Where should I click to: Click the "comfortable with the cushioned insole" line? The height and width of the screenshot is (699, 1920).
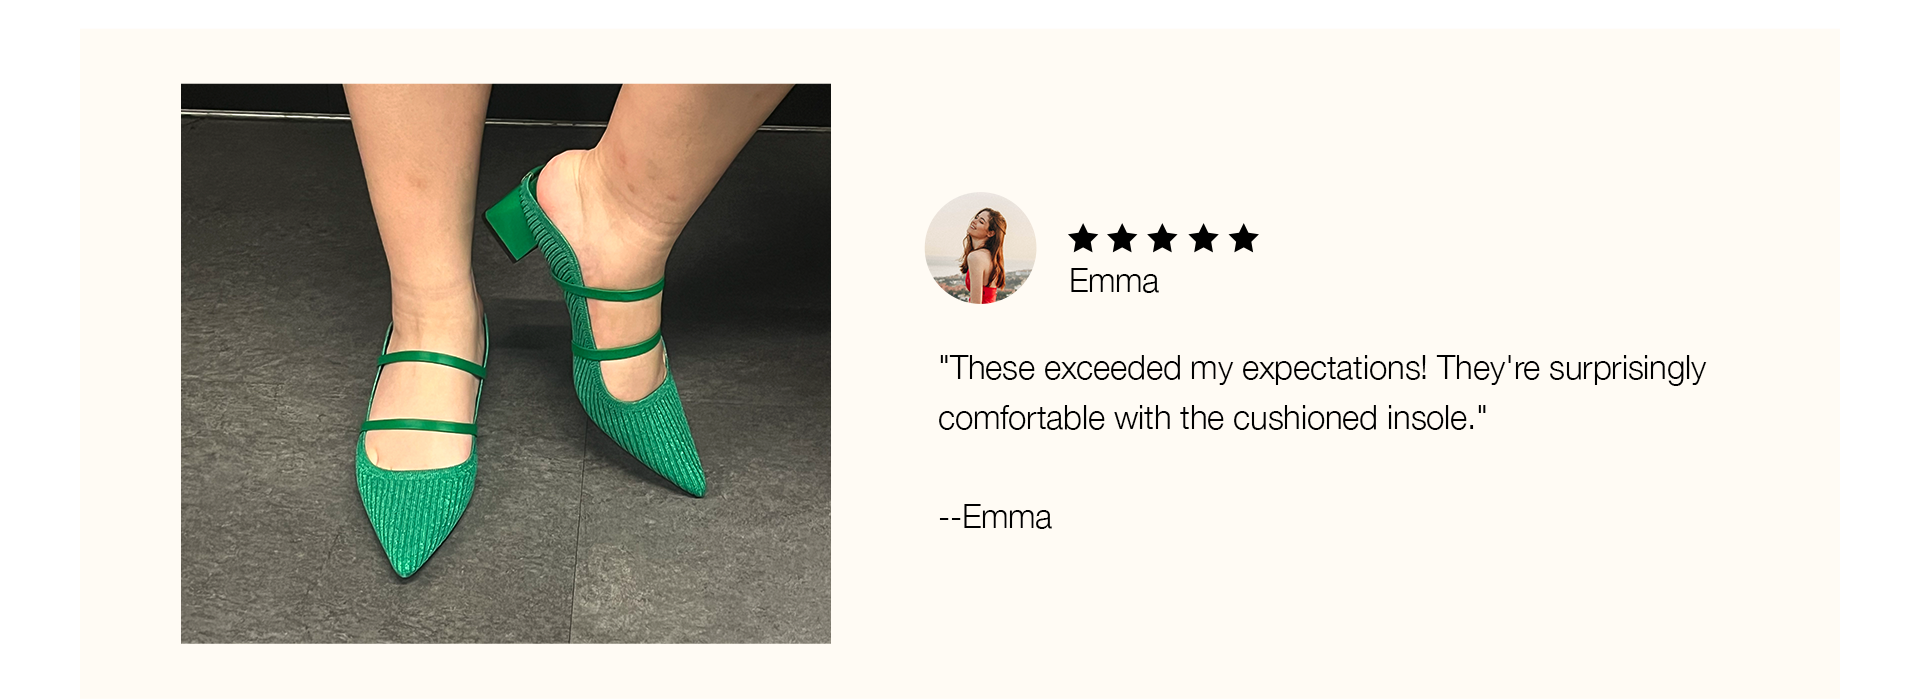click(1212, 418)
